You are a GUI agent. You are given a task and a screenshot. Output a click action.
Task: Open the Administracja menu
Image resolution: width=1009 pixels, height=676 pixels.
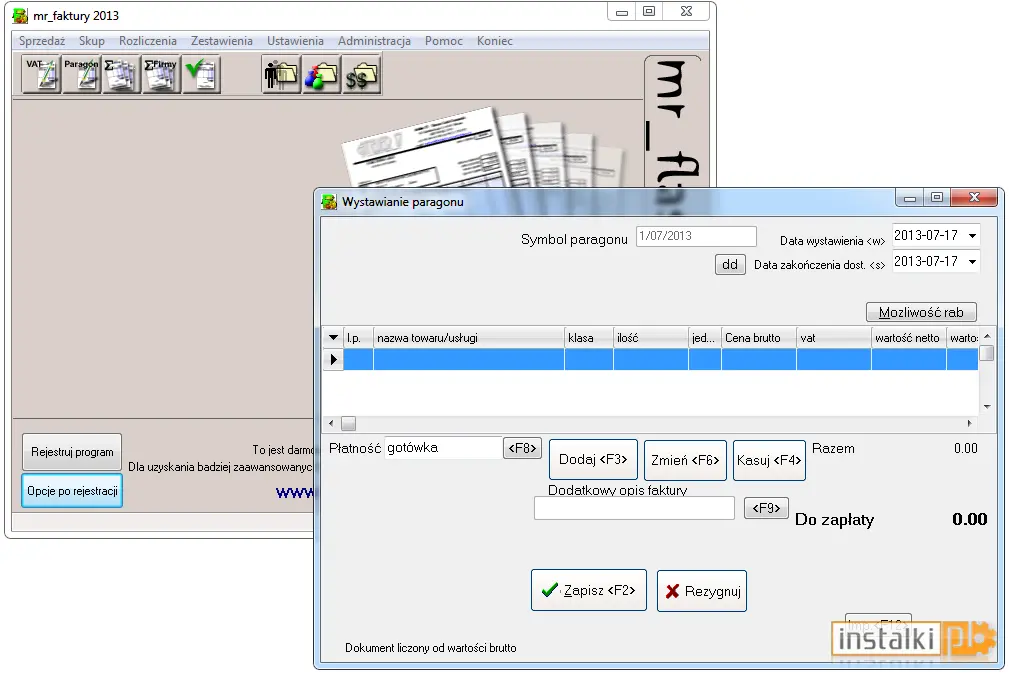coord(374,41)
